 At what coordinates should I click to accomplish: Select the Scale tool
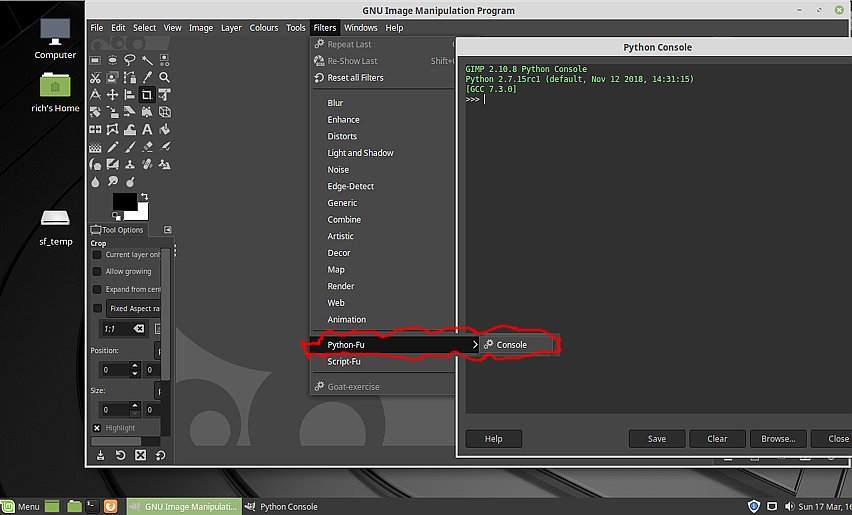[x=112, y=112]
